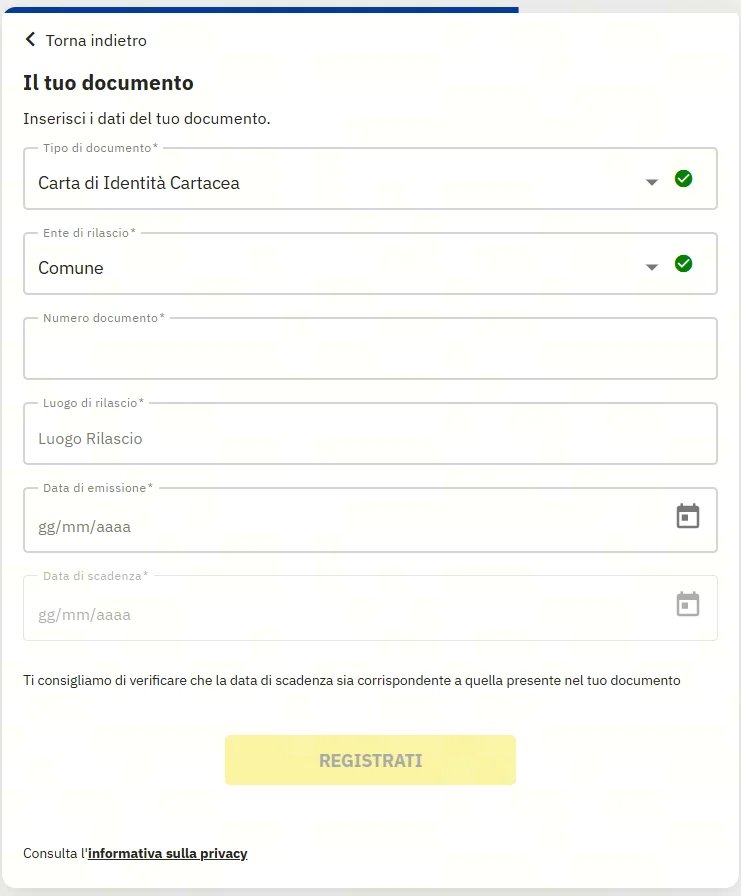Click the Il tuo documento heading
The width and height of the screenshot is (741, 896).
[x=108, y=83]
